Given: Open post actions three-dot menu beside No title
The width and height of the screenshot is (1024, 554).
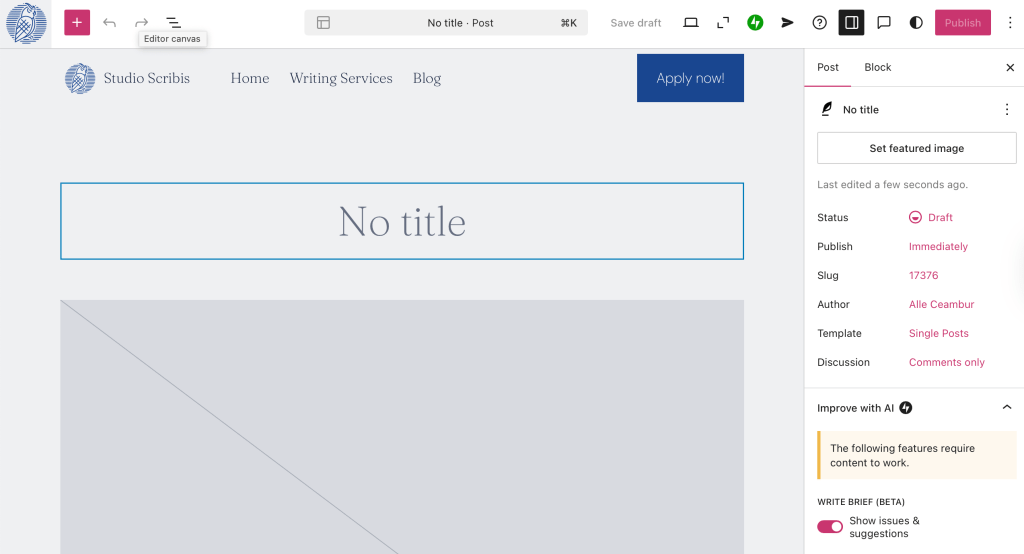Looking at the screenshot, I should 1006,109.
